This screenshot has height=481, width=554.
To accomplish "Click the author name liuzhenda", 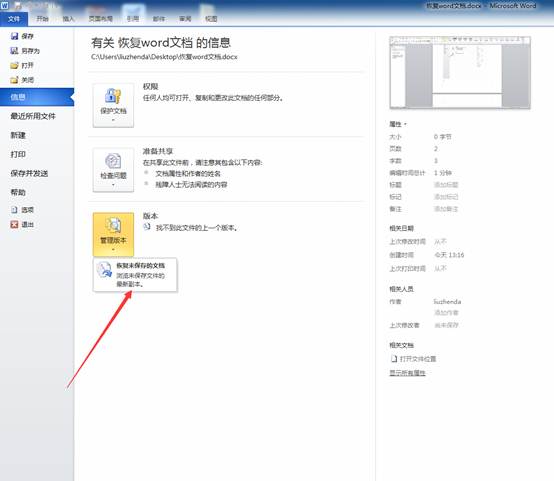I will [447, 302].
